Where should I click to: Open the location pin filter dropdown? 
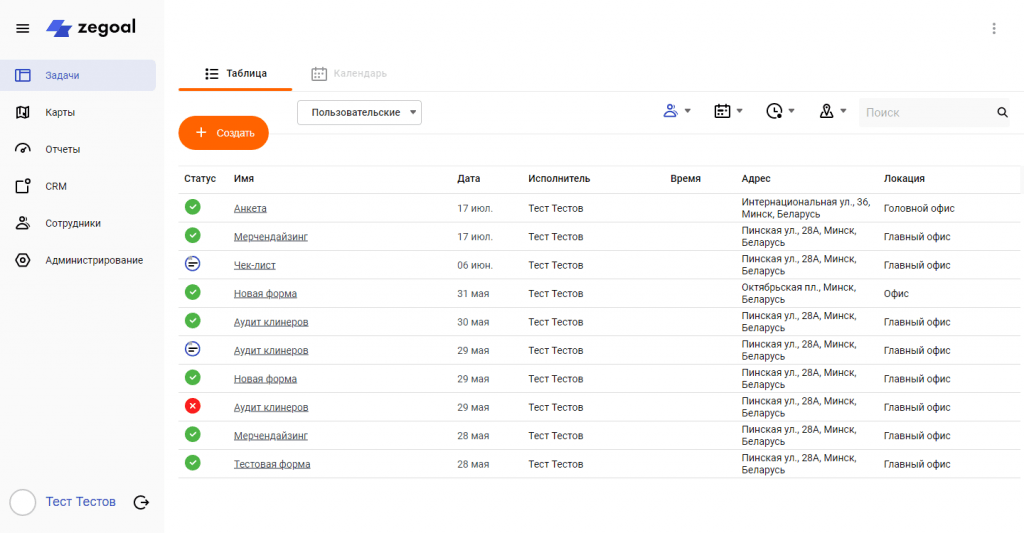833,111
